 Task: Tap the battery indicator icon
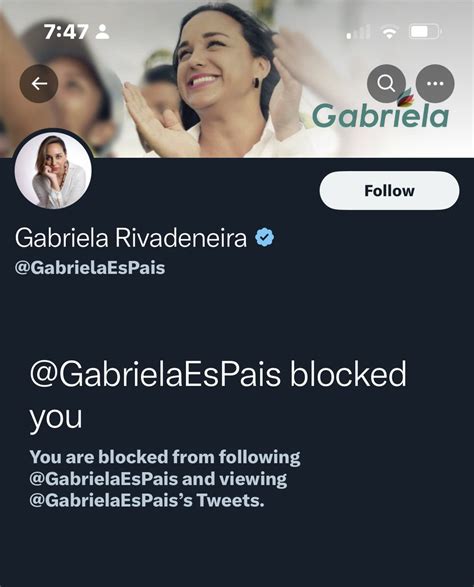[x=426, y=31]
